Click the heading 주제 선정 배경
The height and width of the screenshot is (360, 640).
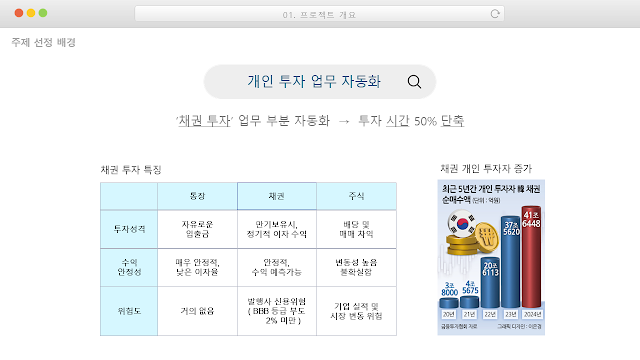[x=43, y=42]
